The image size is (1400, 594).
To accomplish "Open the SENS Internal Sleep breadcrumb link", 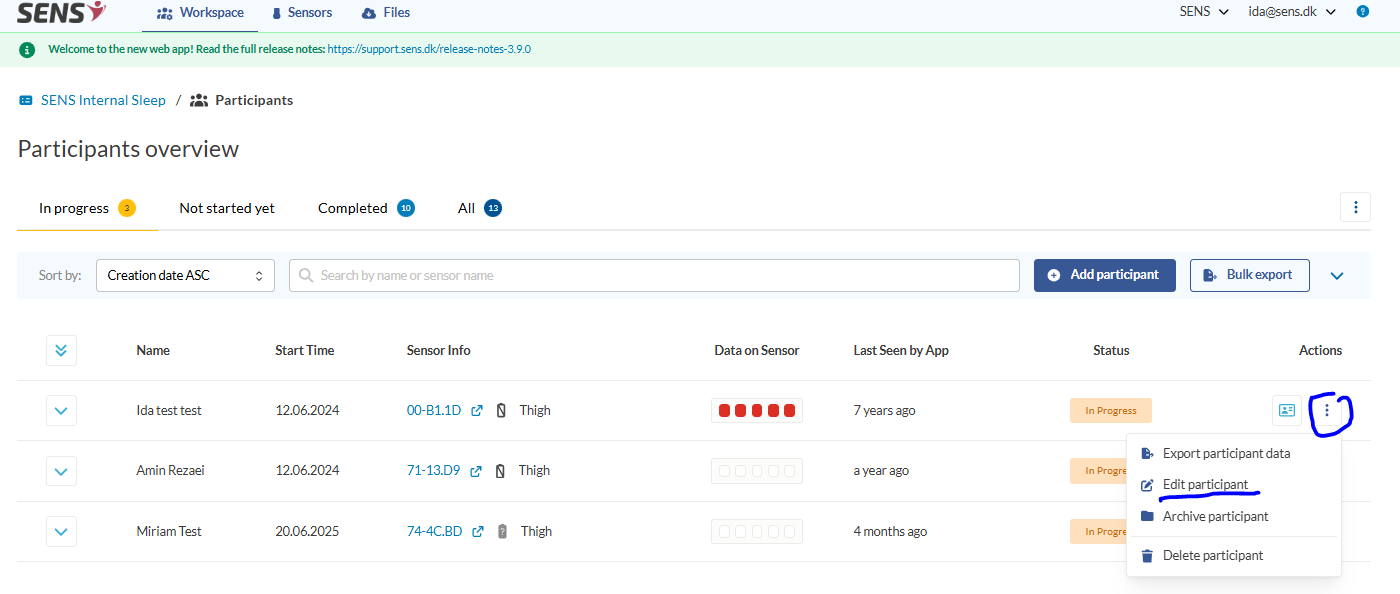I will coord(102,100).
